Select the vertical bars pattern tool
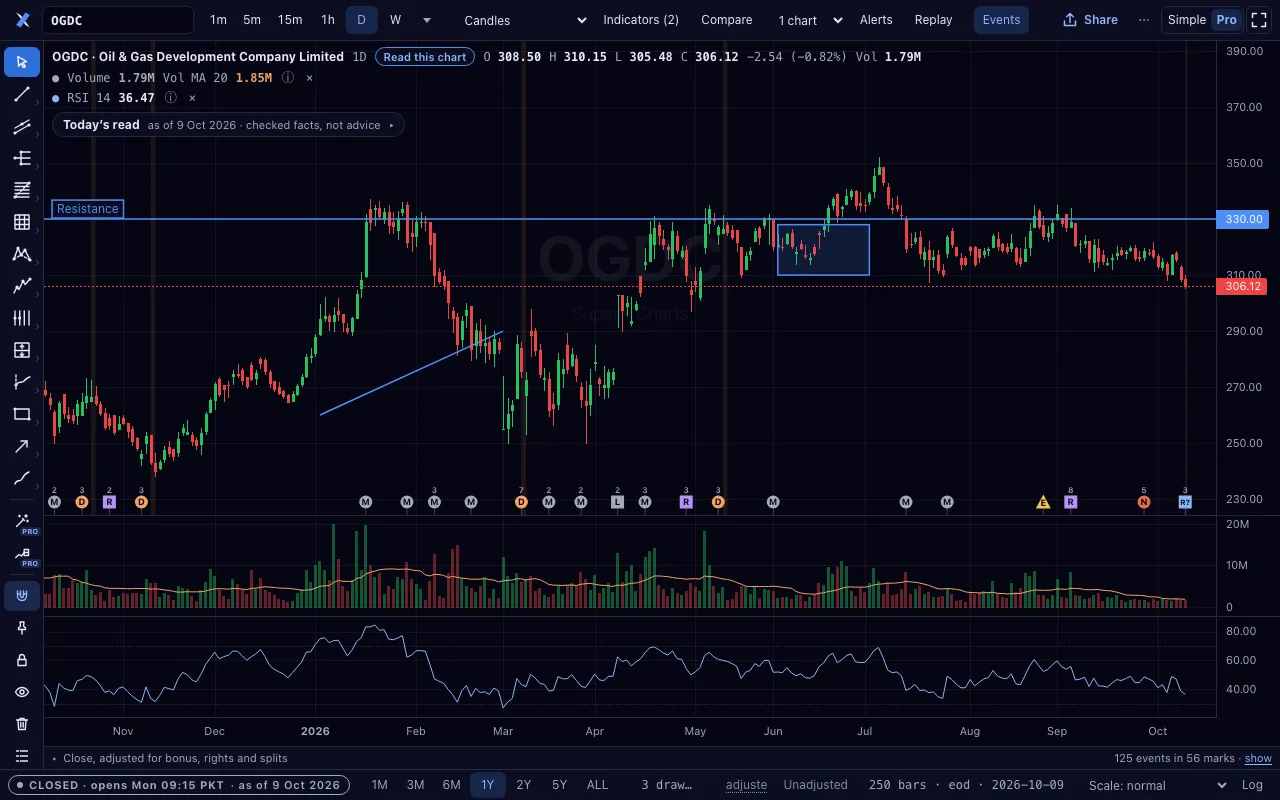The height and width of the screenshot is (800, 1280). click(x=22, y=318)
